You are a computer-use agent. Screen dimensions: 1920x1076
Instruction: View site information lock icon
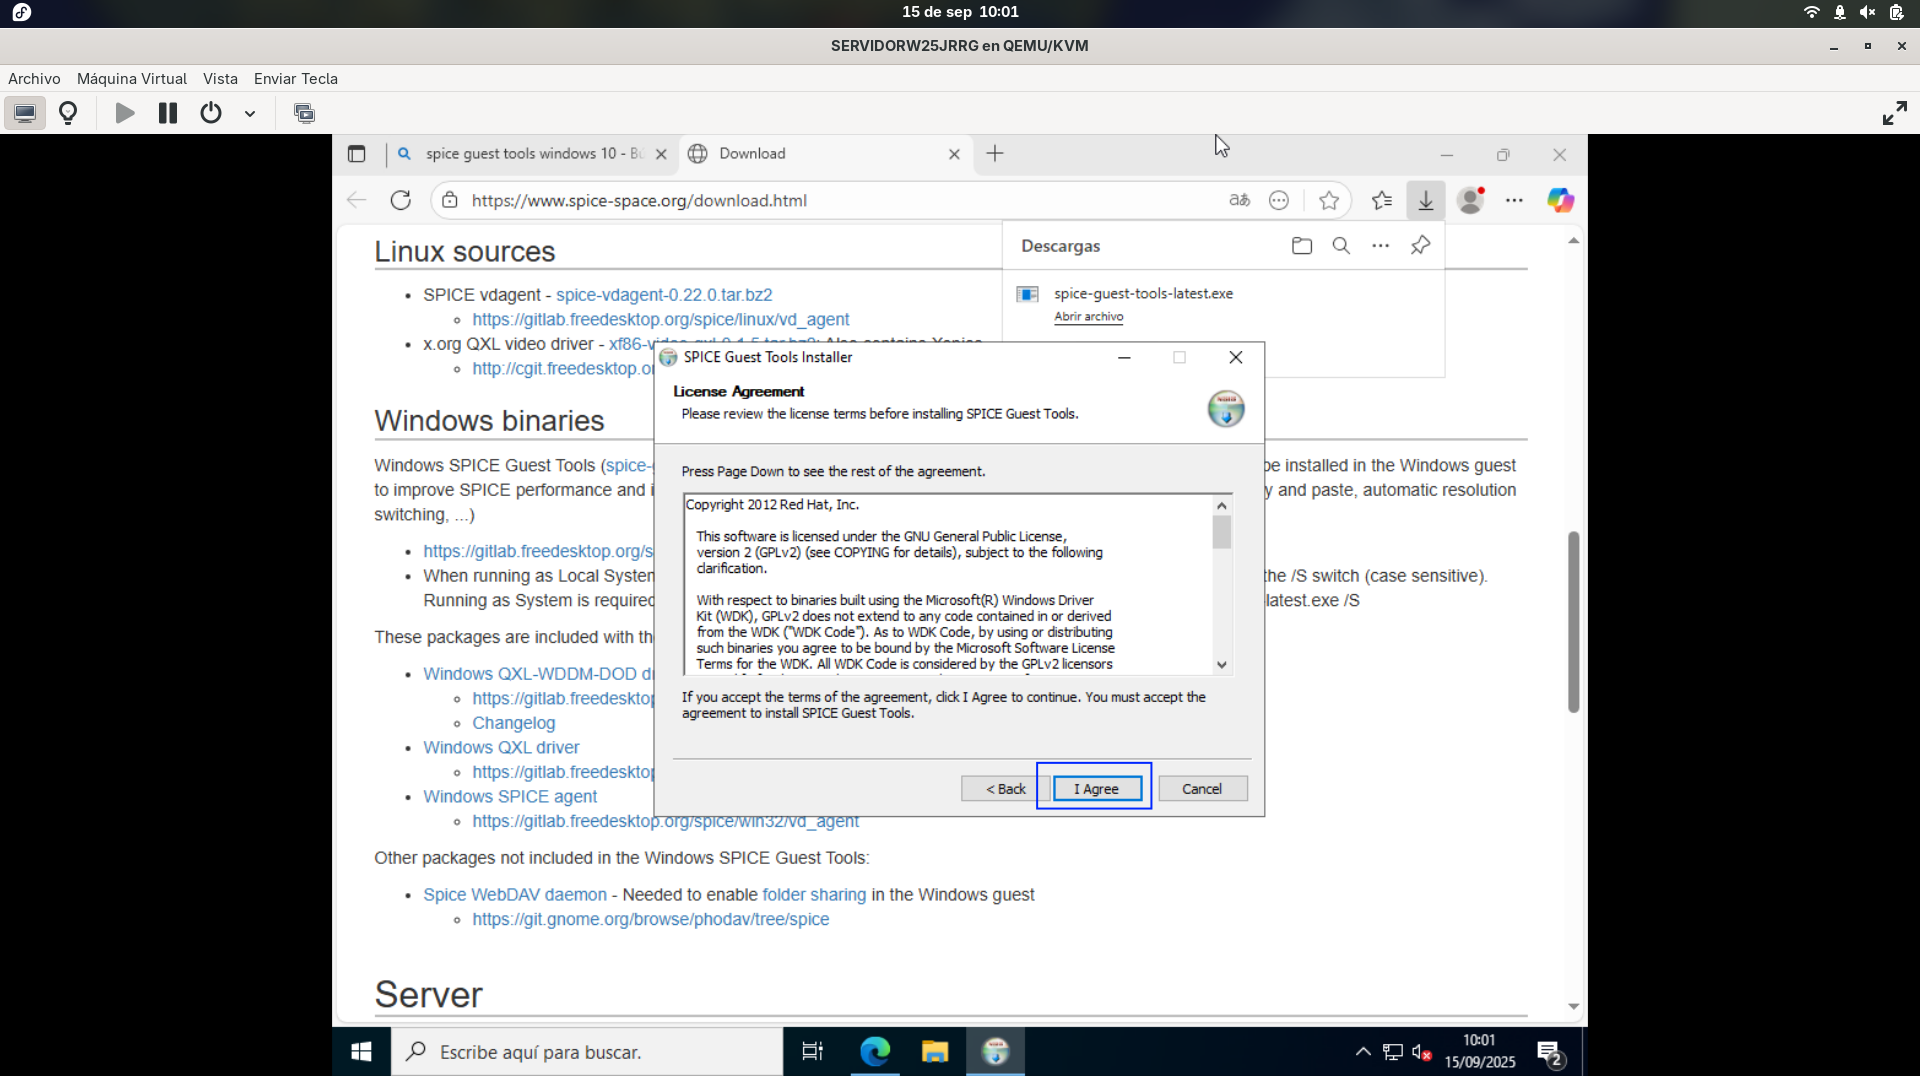click(450, 200)
